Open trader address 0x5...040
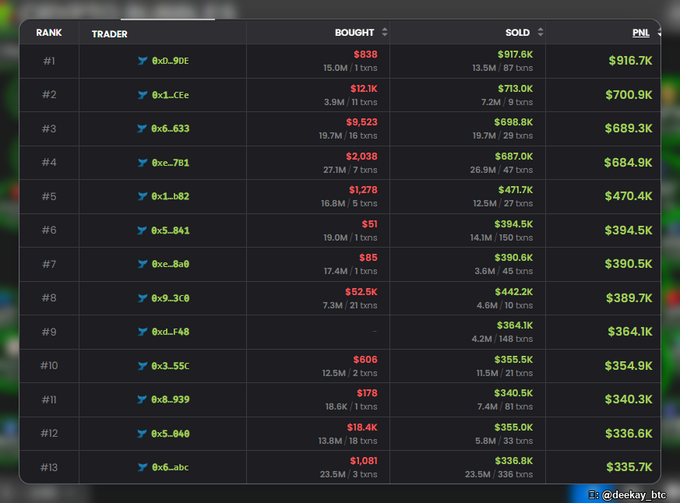Viewport: 680px width, 503px height. click(170, 433)
